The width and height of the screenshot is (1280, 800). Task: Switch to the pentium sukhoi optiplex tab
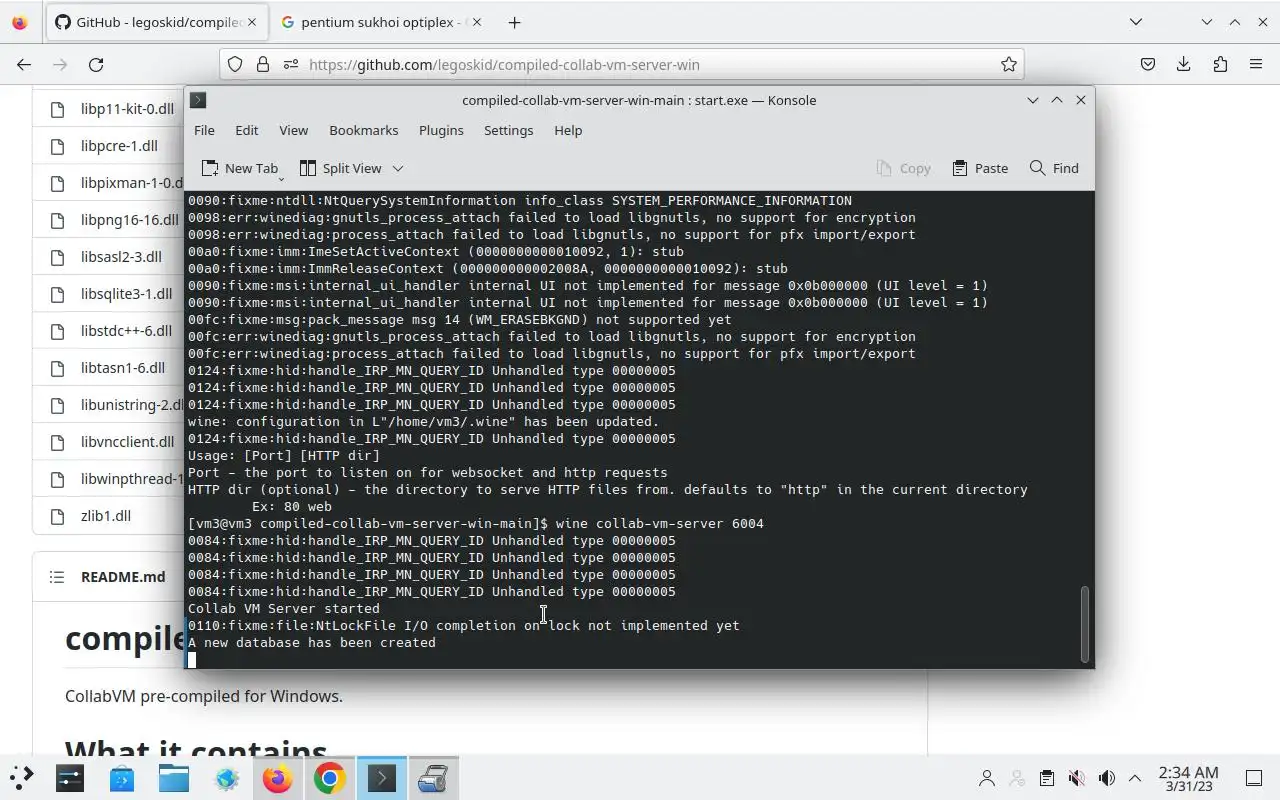point(382,22)
